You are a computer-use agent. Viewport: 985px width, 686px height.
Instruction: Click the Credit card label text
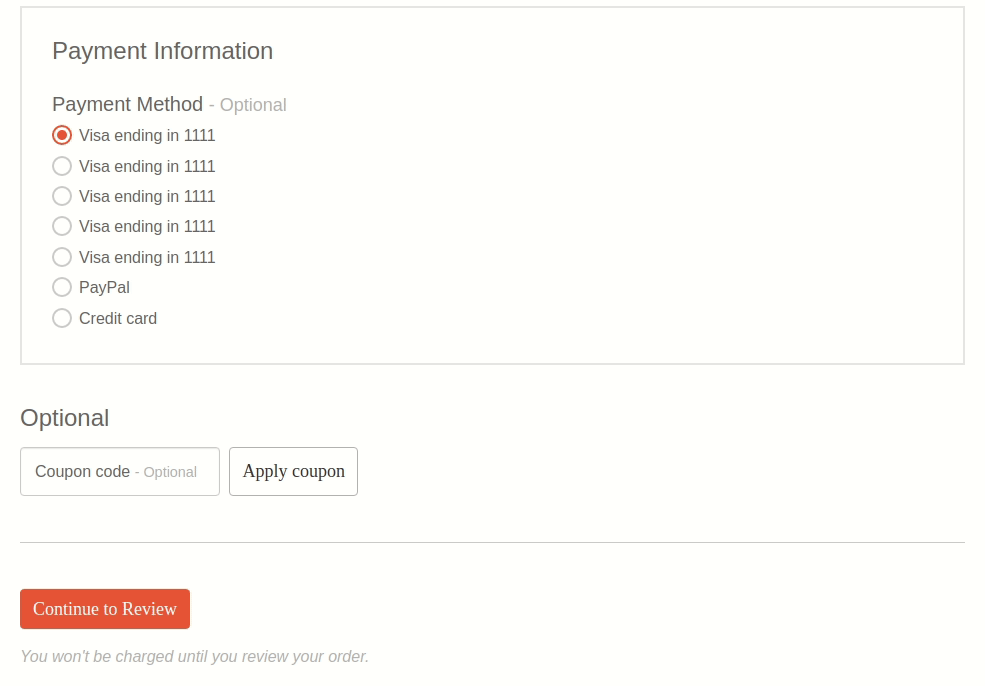coord(118,318)
